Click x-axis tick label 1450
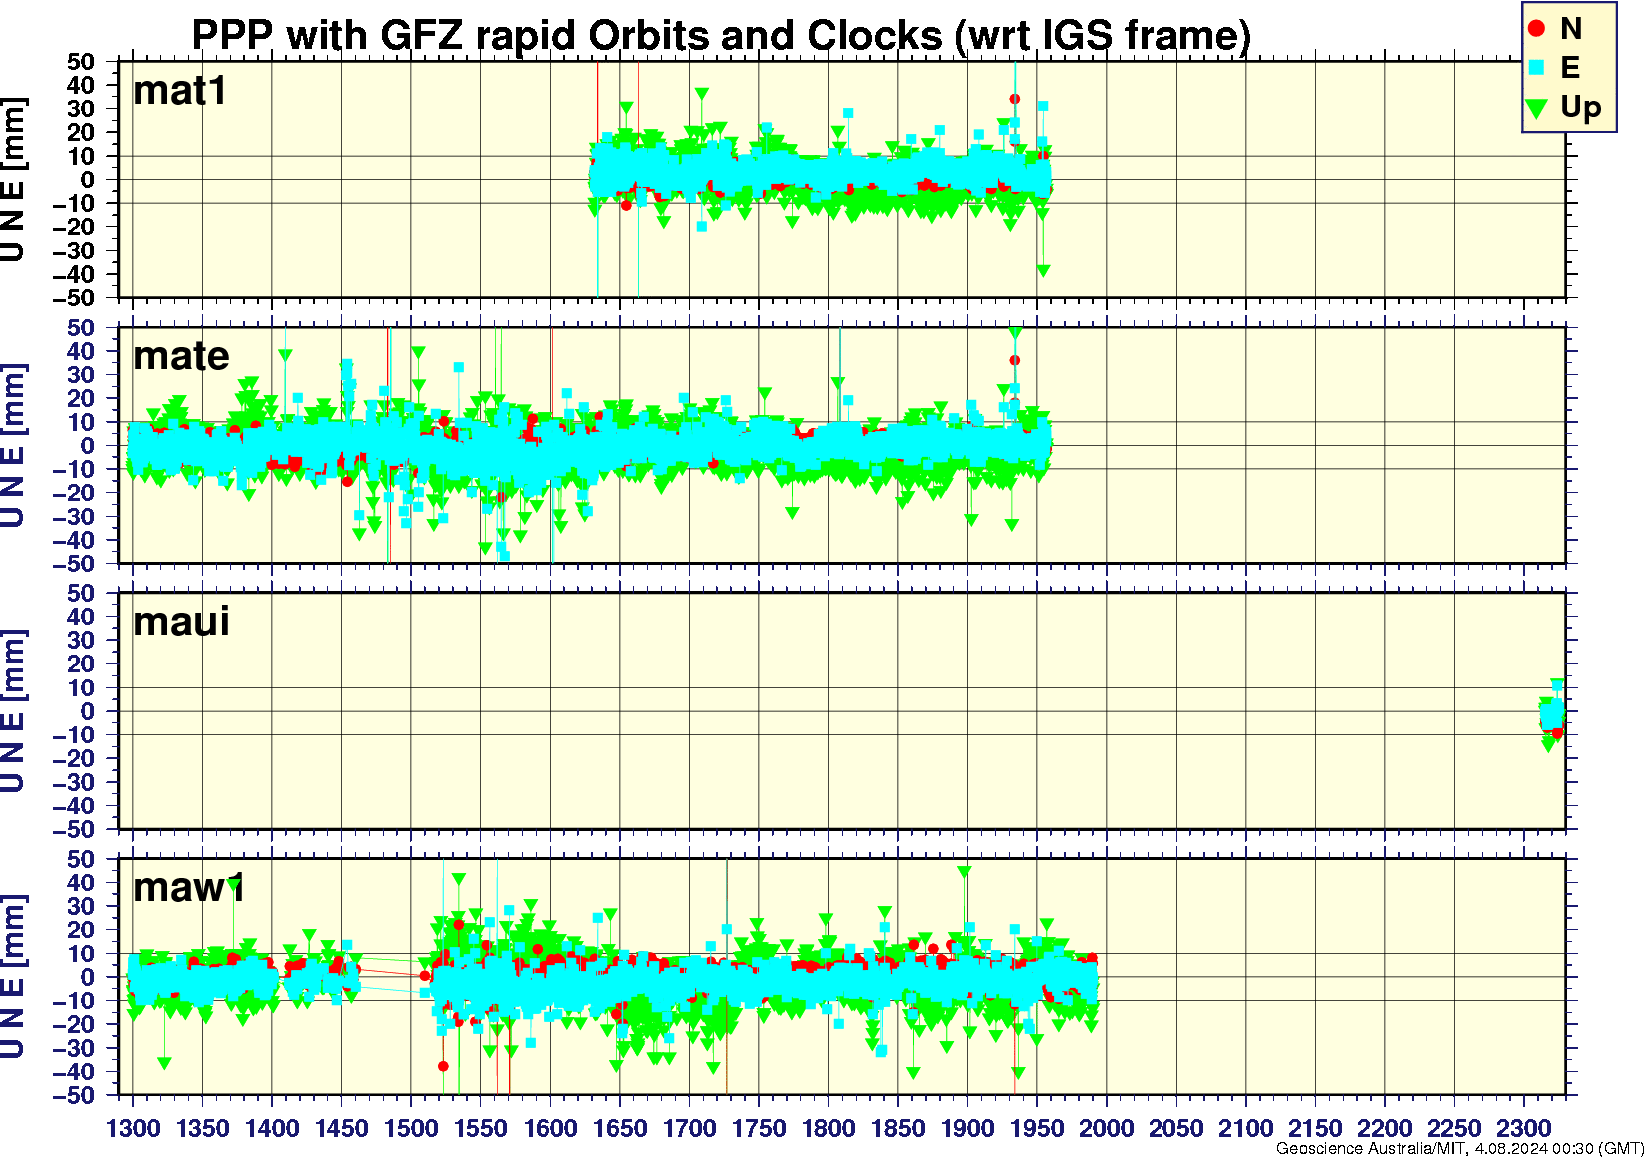 341,1128
